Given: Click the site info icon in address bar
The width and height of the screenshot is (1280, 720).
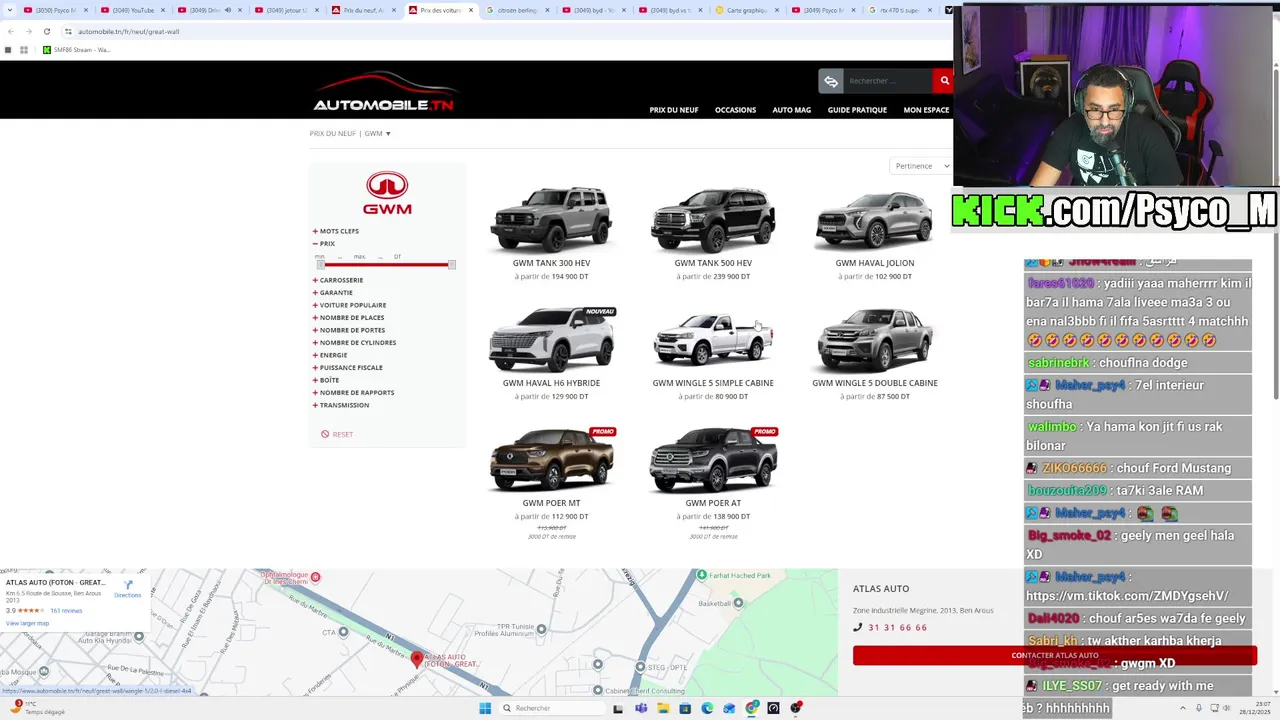Looking at the screenshot, I should [x=68, y=31].
